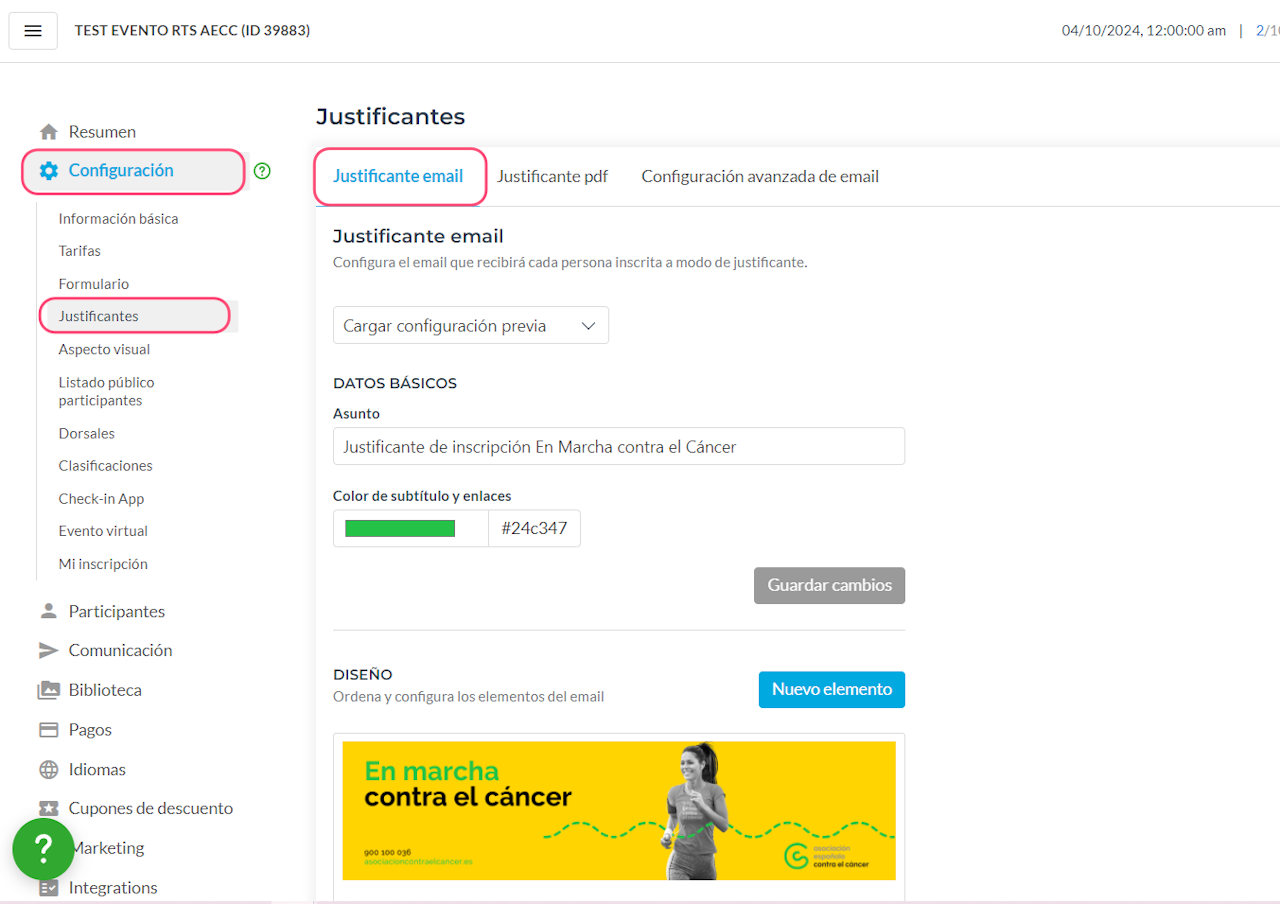Open Configuración avanzada de email tab
Image resolution: width=1280 pixels, height=904 pixels.
pyautogui.click(x=760, y=177)
